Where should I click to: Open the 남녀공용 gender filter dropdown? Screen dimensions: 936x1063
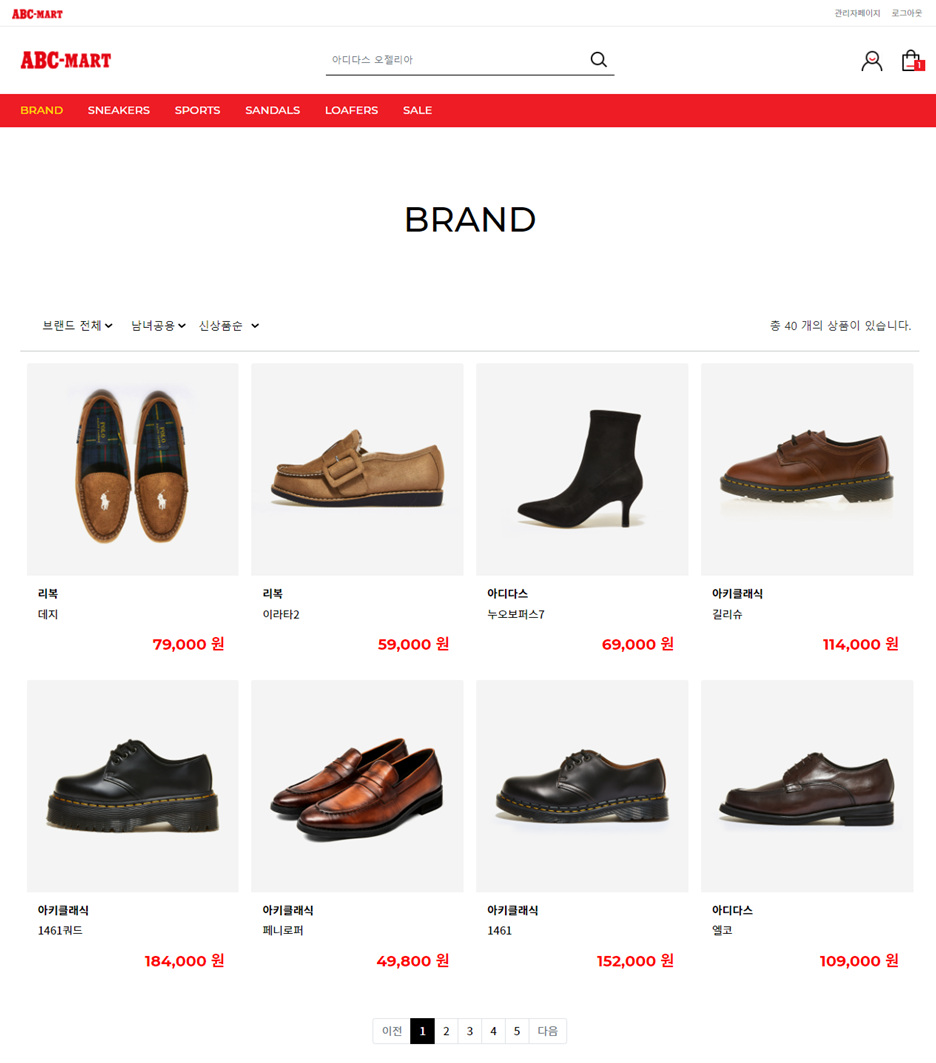[x=158, y=325]
